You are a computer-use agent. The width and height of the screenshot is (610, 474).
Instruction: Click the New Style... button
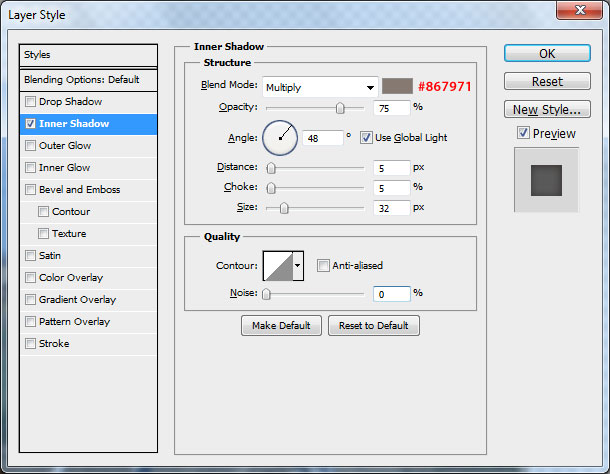pos(547,109)
